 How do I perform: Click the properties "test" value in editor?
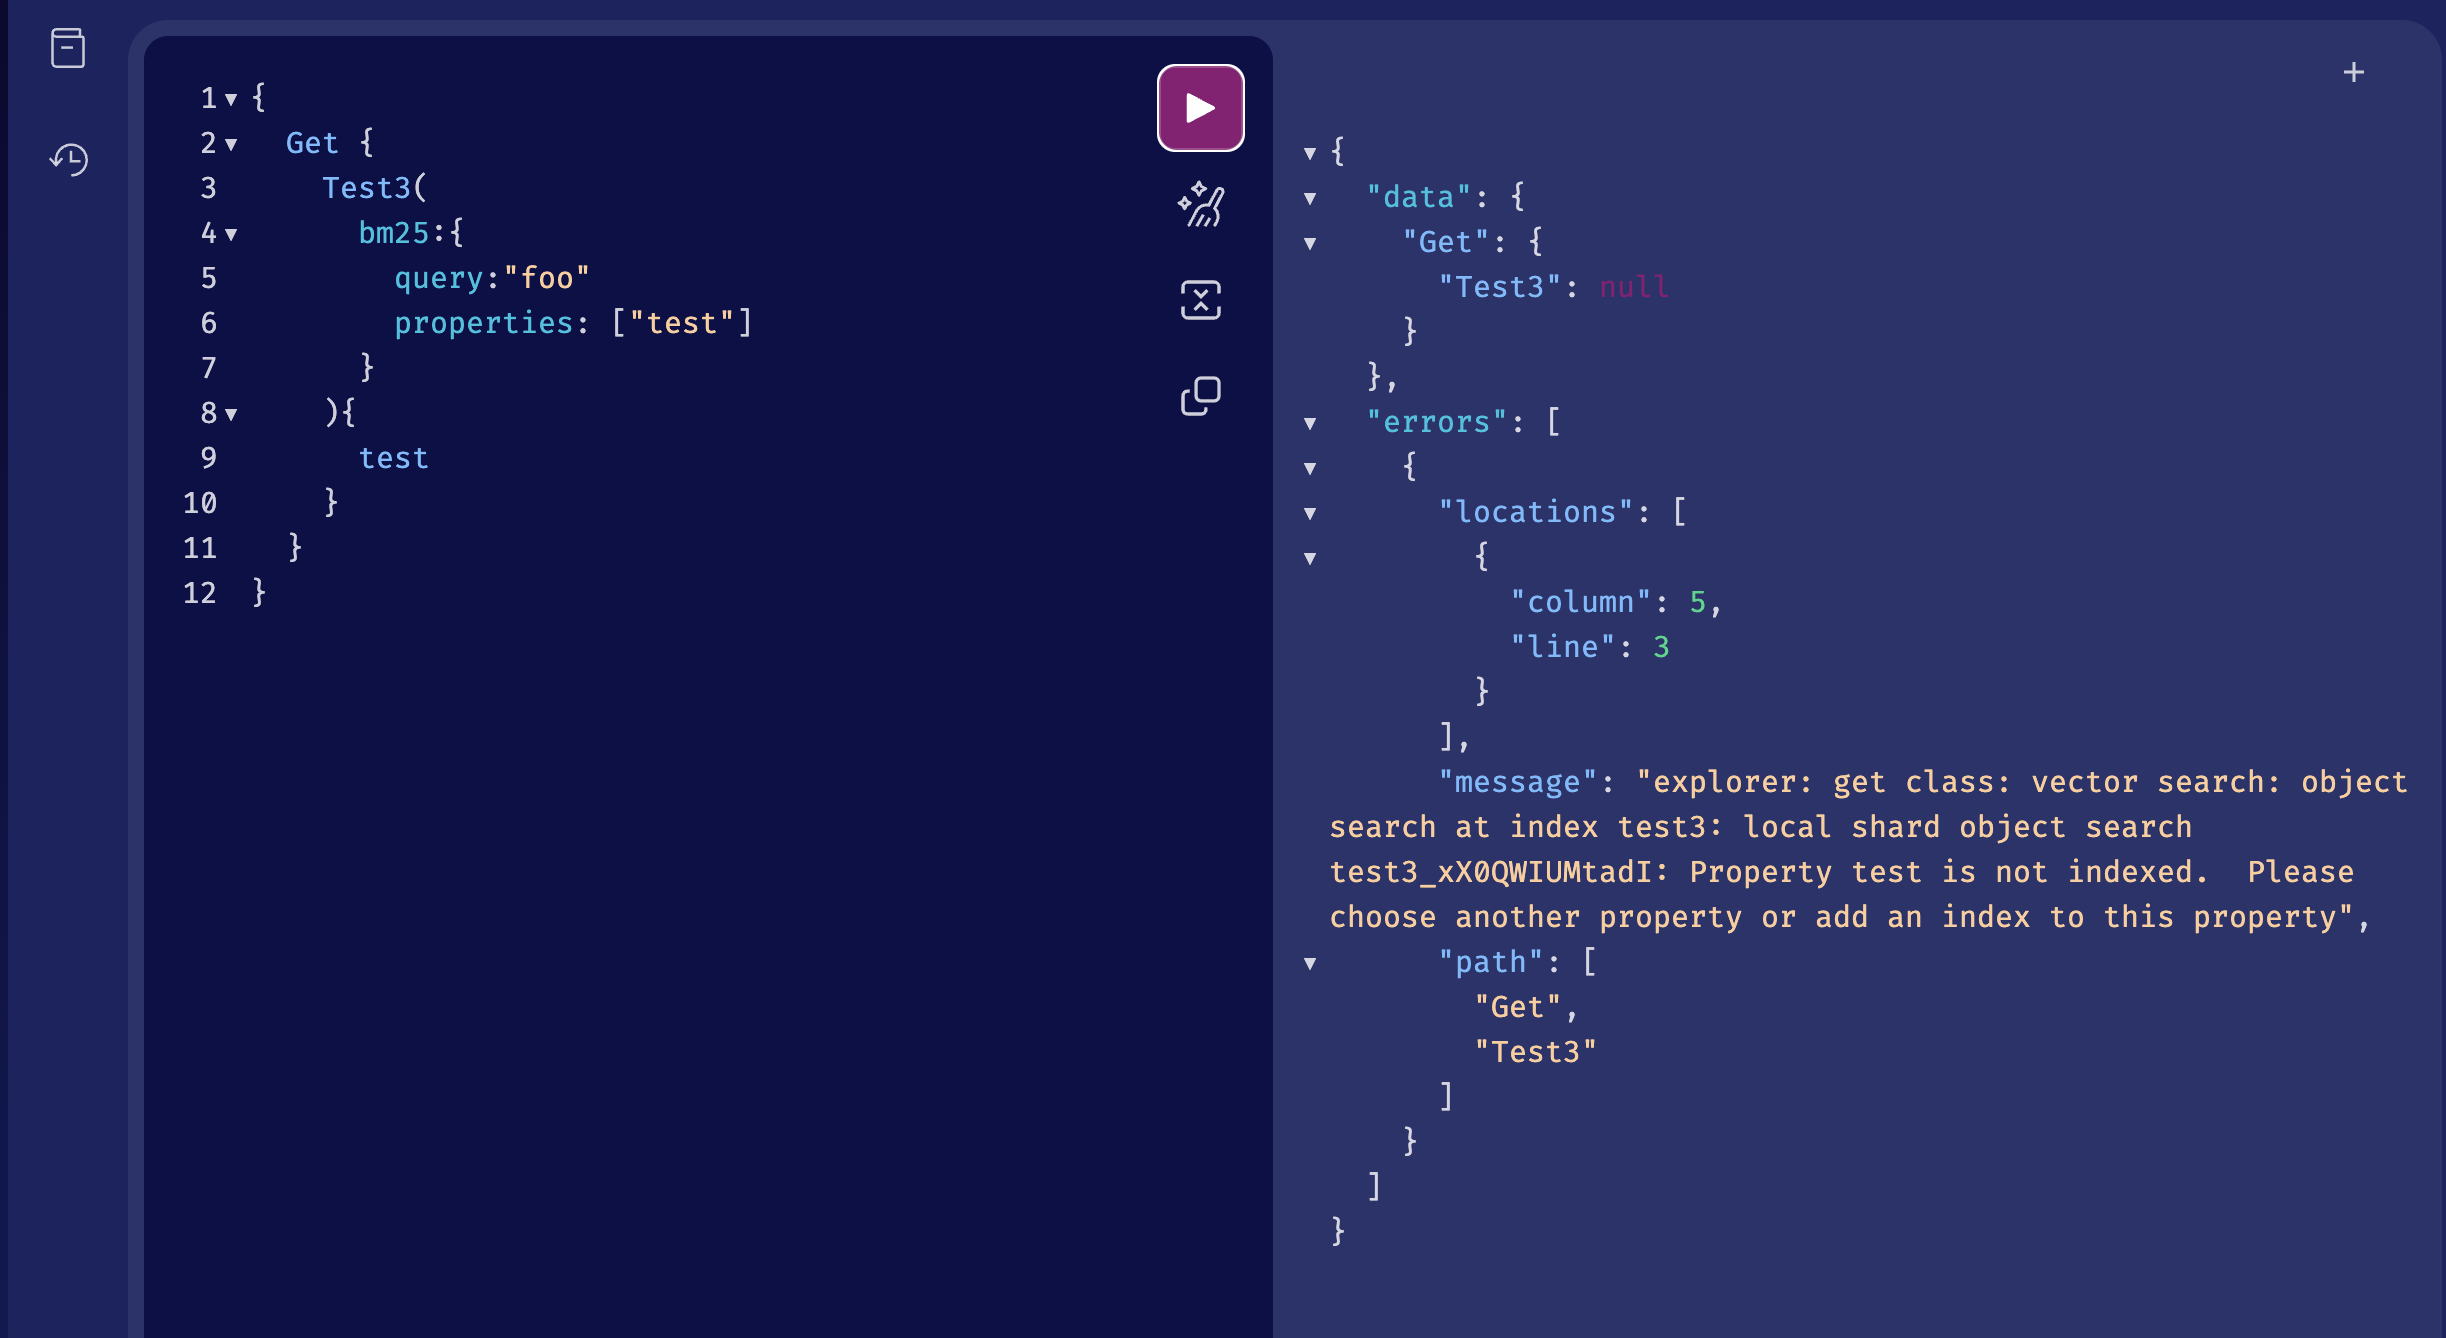[x=682, y=323]
